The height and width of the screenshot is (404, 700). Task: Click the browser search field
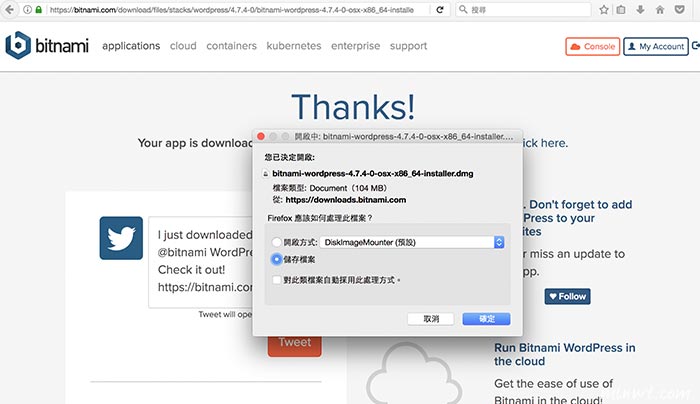point(523,9)
